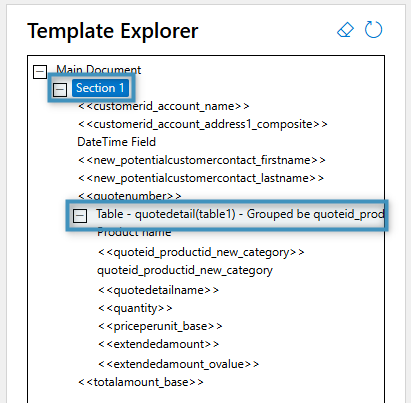Select the DateTime Field item
Image resolution: width=411 pixels, height=403 pixels.
(x=116, y=142)
